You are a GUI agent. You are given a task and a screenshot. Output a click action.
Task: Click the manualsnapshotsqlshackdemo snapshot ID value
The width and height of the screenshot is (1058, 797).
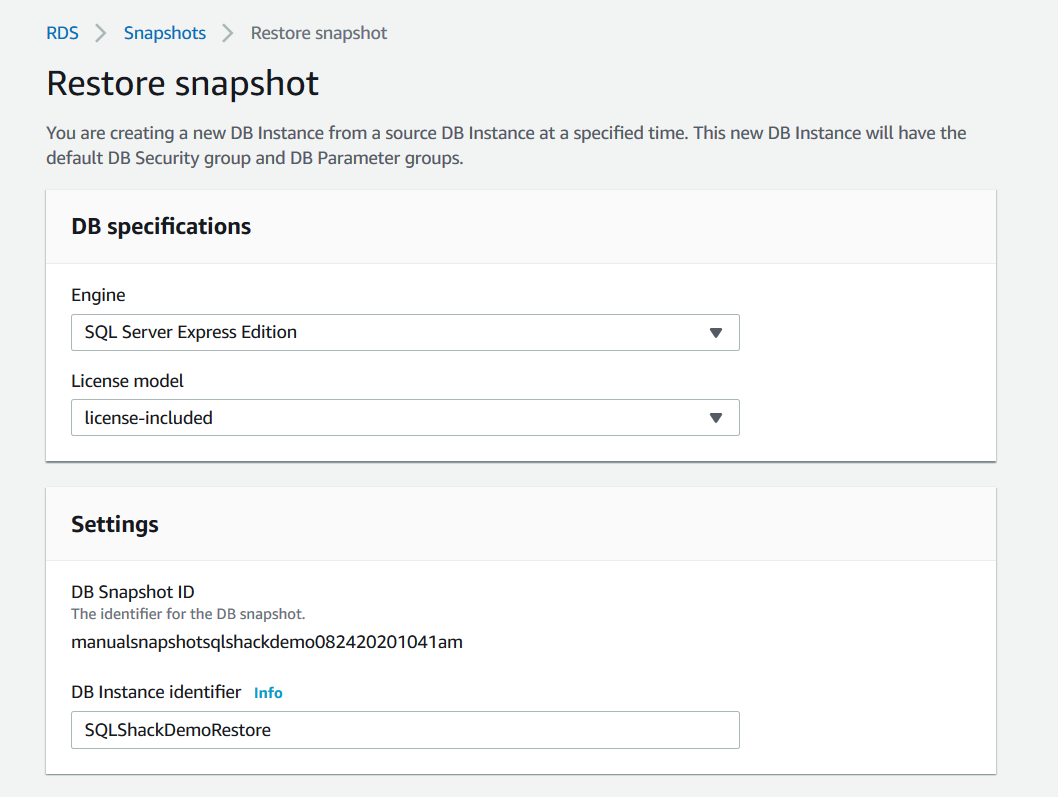[x=266, y=642]
